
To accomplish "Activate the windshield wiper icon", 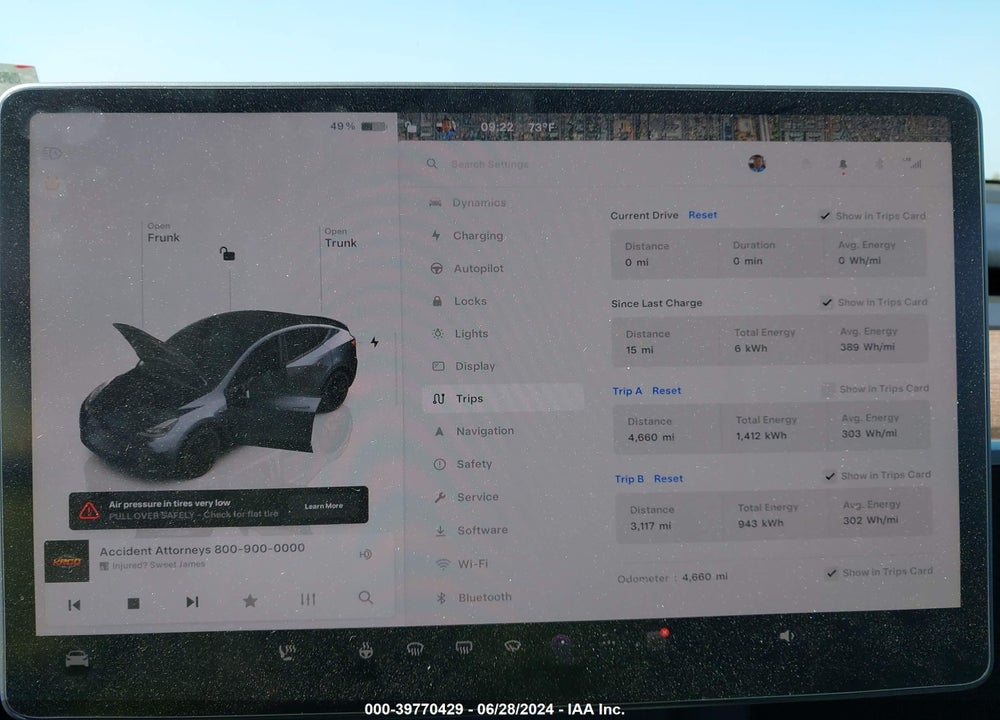I will point(513,647).
